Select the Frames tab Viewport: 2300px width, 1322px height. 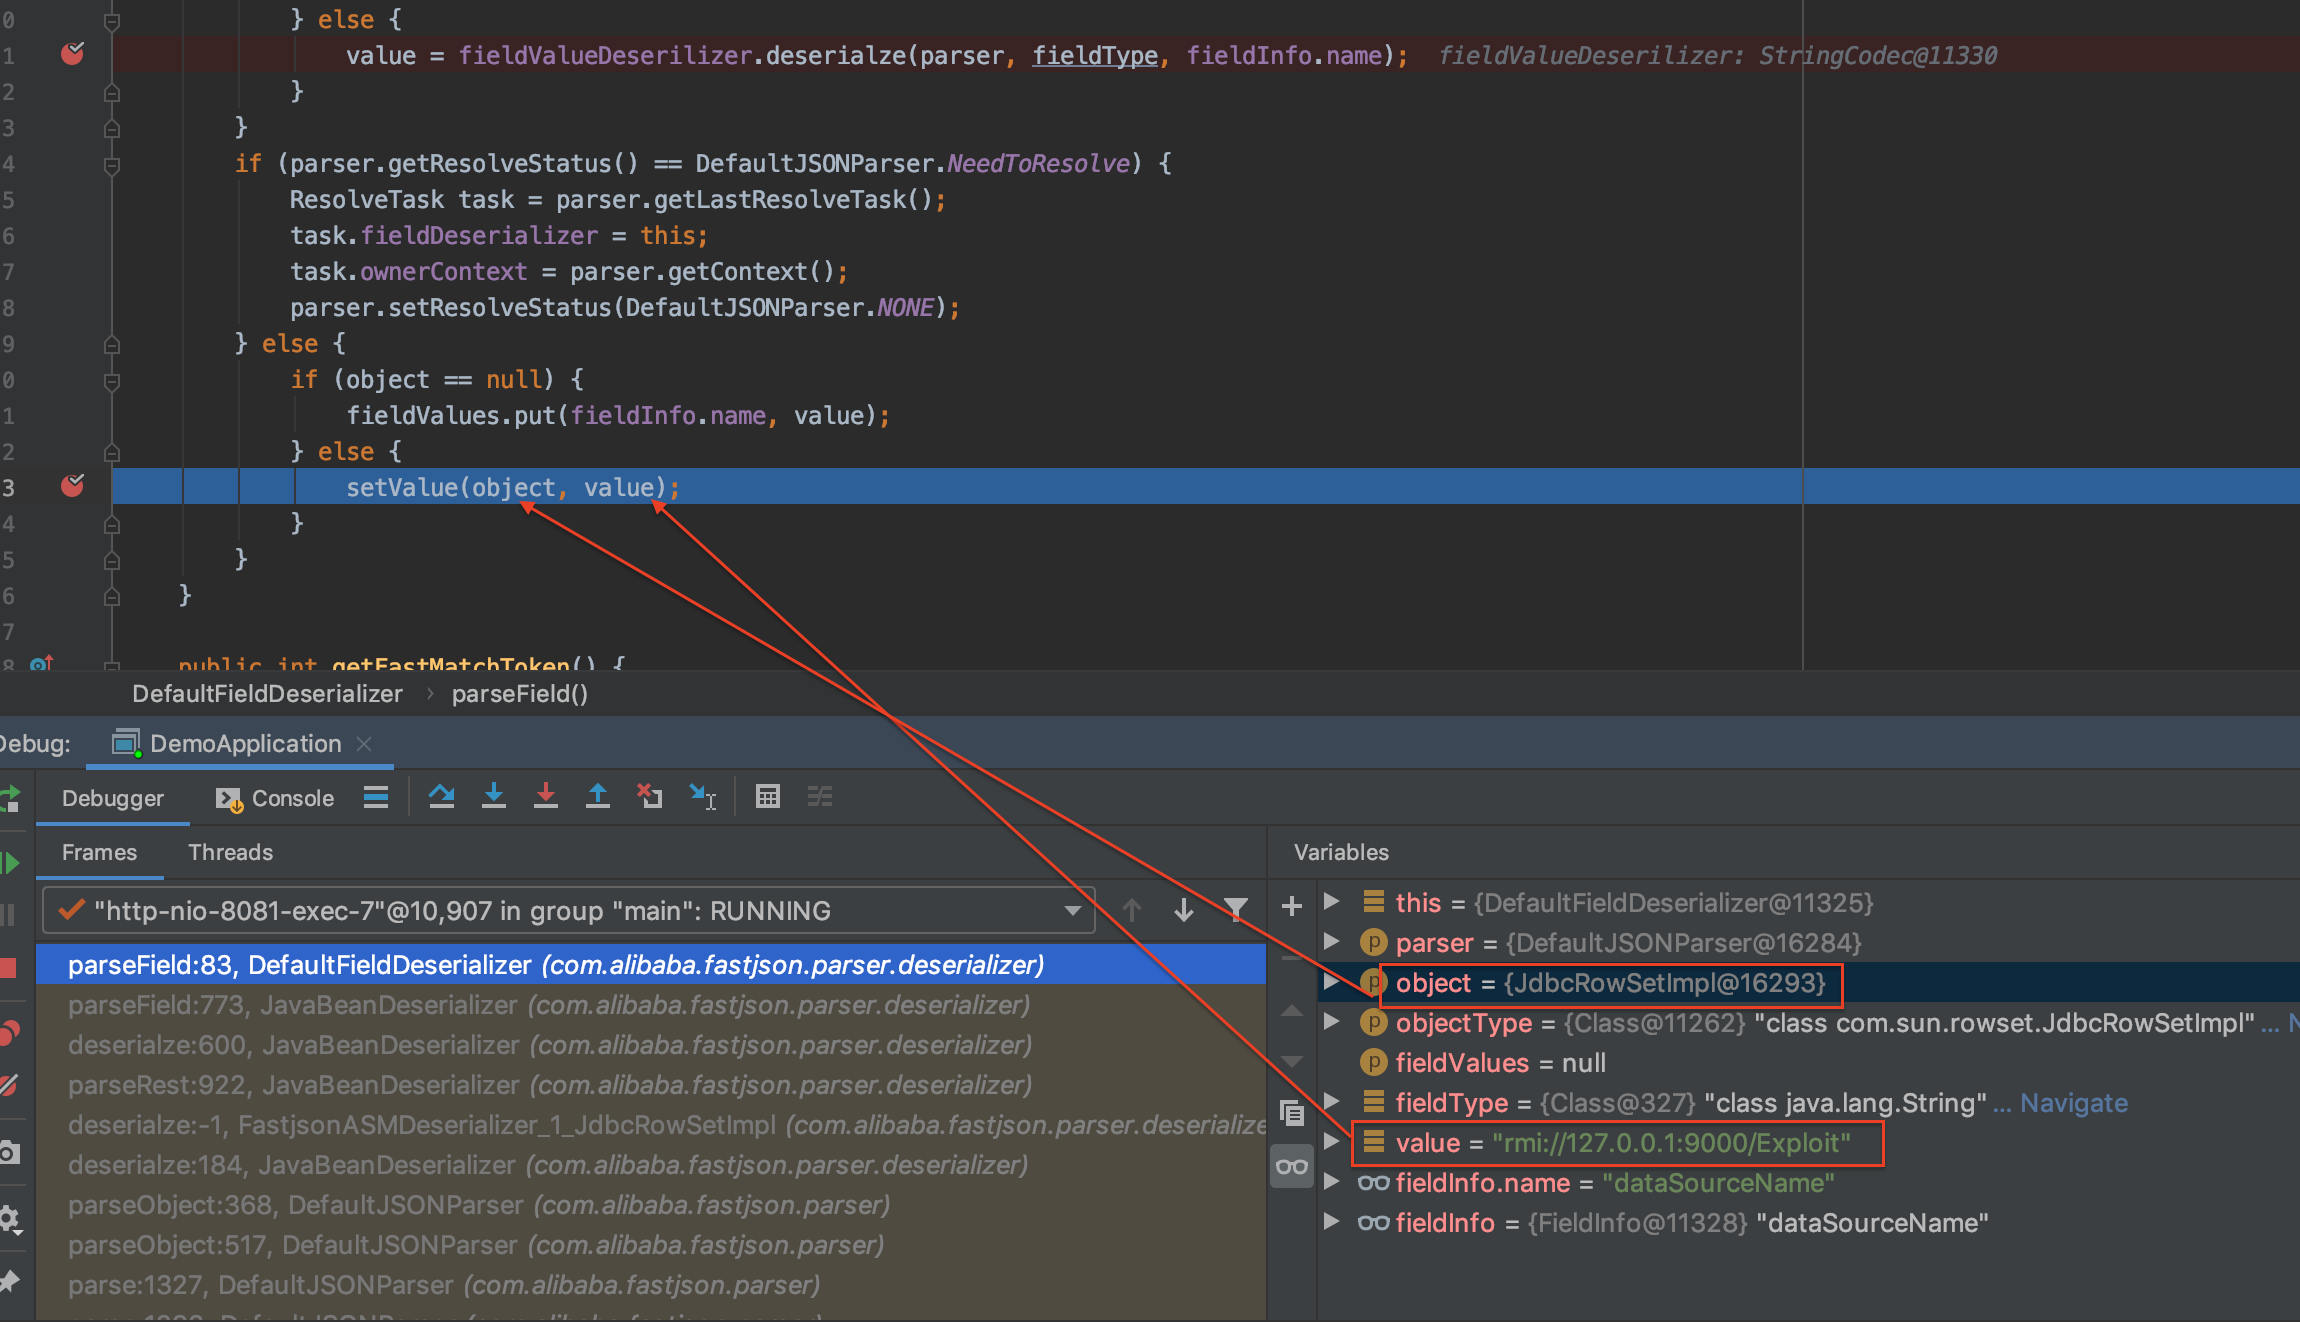[x=99, y=852]
